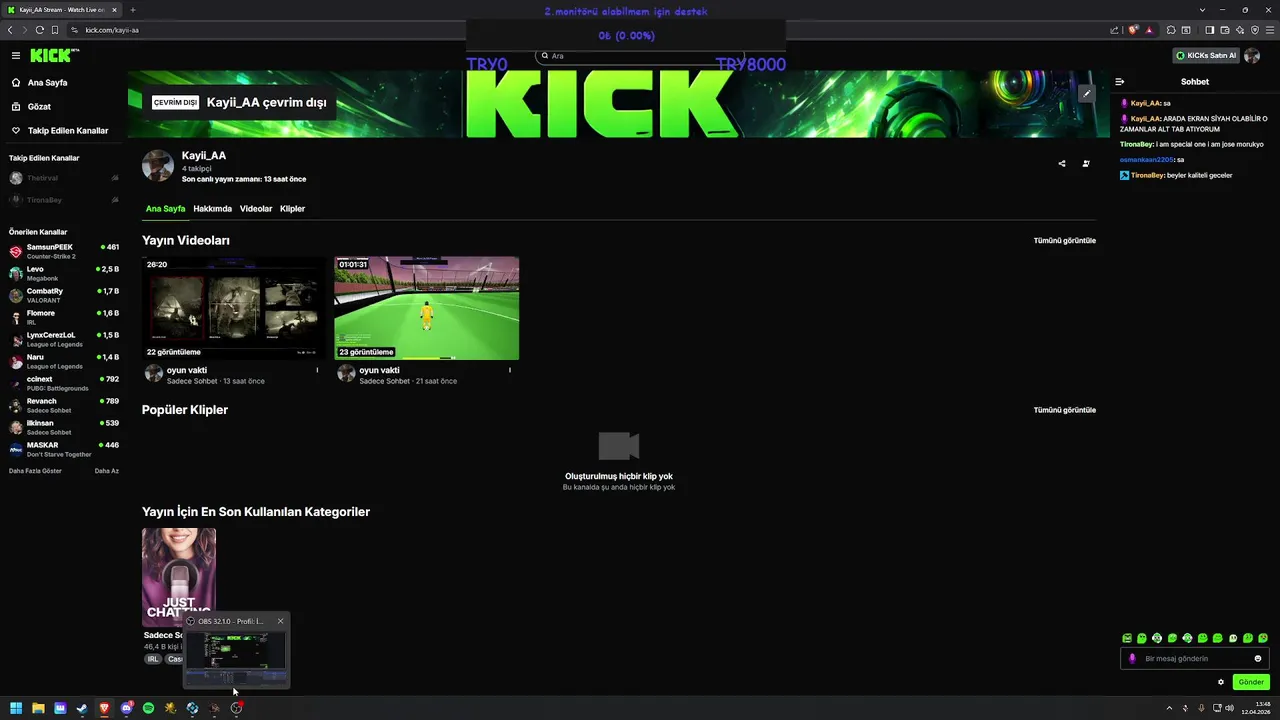Open Brave VPN shield icon
This screenshot has height=720, width=1280.
[x=1254, y=30]
